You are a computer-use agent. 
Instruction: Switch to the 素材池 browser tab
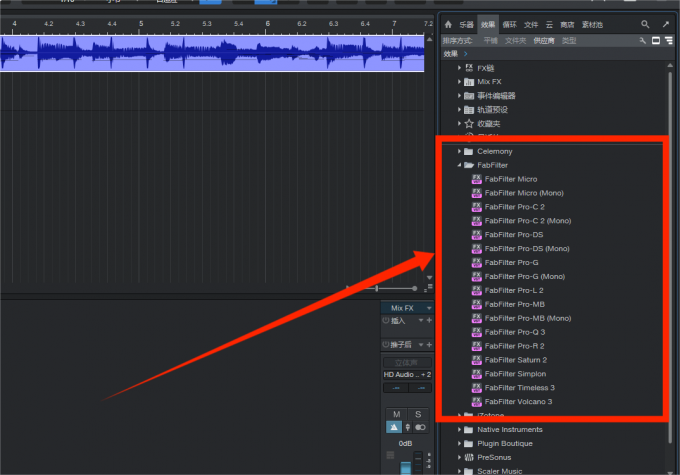tap(592, 25)
